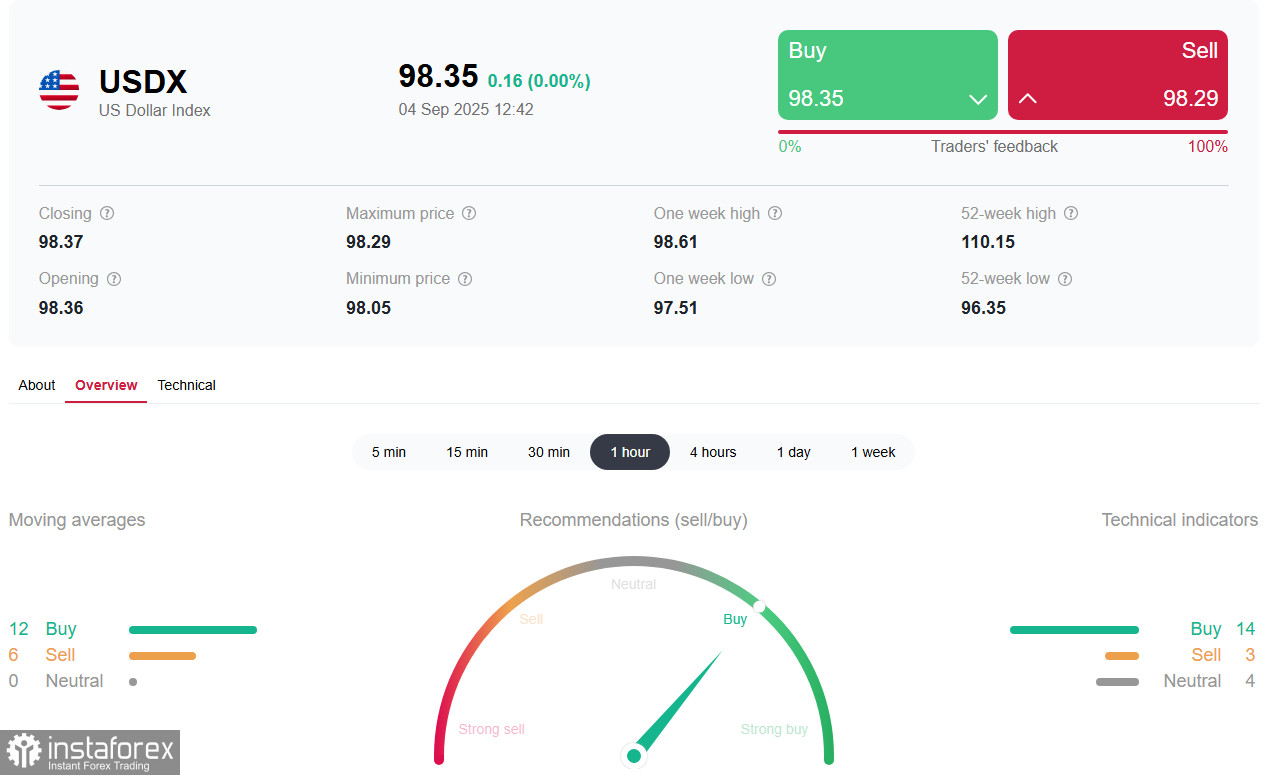Click the red Sell button
The width and height of the screenshot is (1268, 775).
pyautogui.click(x=1118, y=75)
